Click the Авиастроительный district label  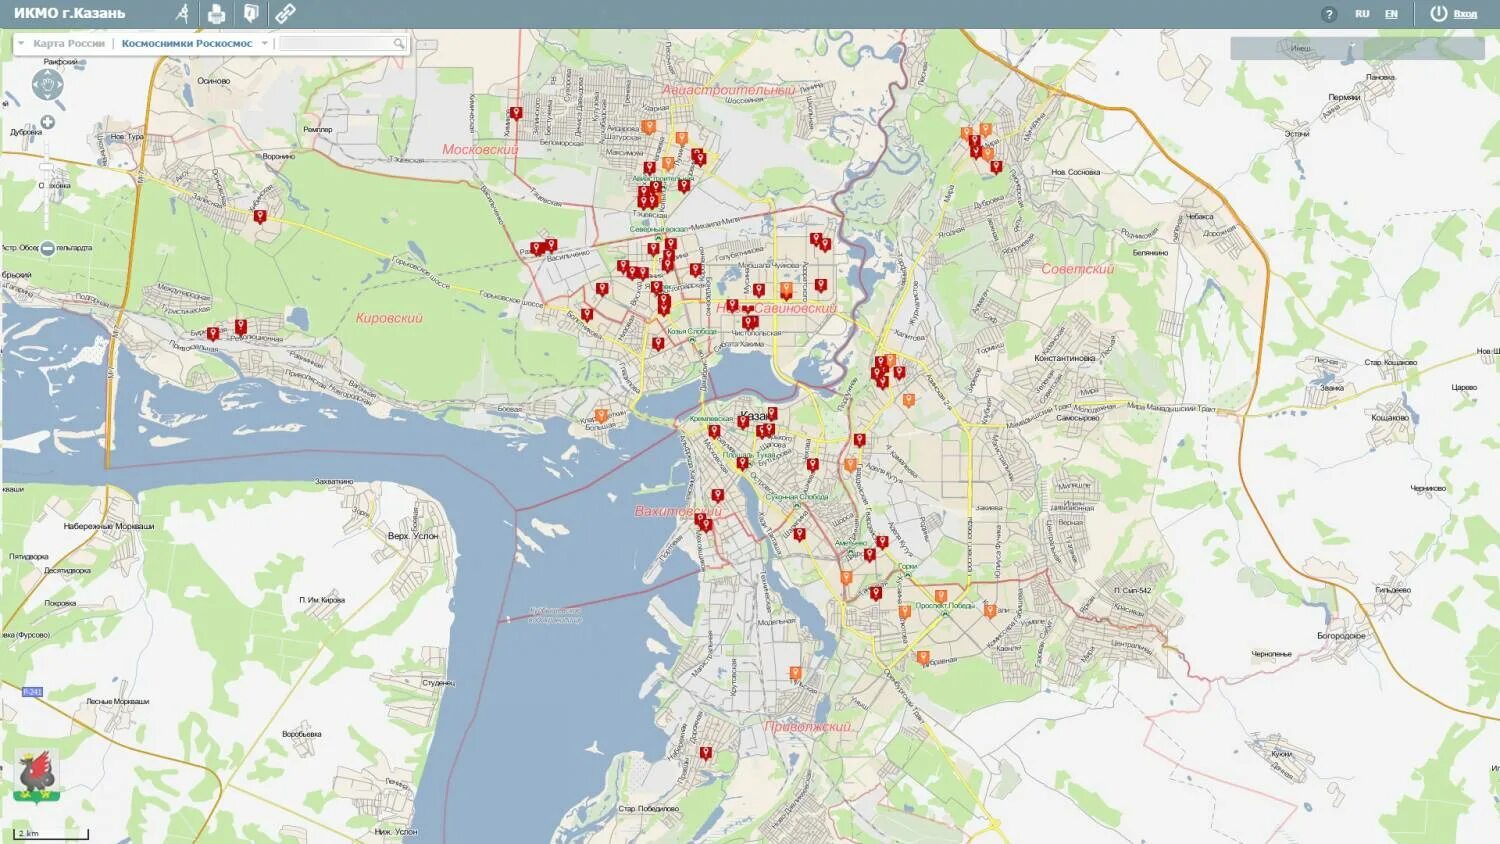[x=728, y=90]
